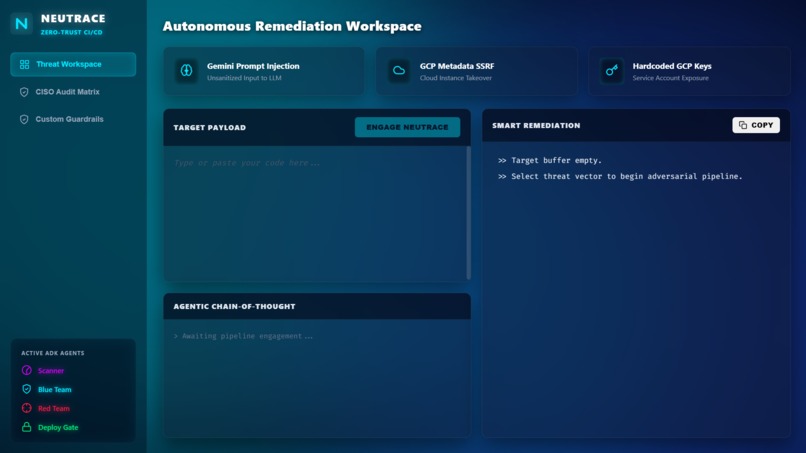806x453 pixels.
Task: Click the Autonomous Remediation Workspace heading
Action: click(292, 26)
